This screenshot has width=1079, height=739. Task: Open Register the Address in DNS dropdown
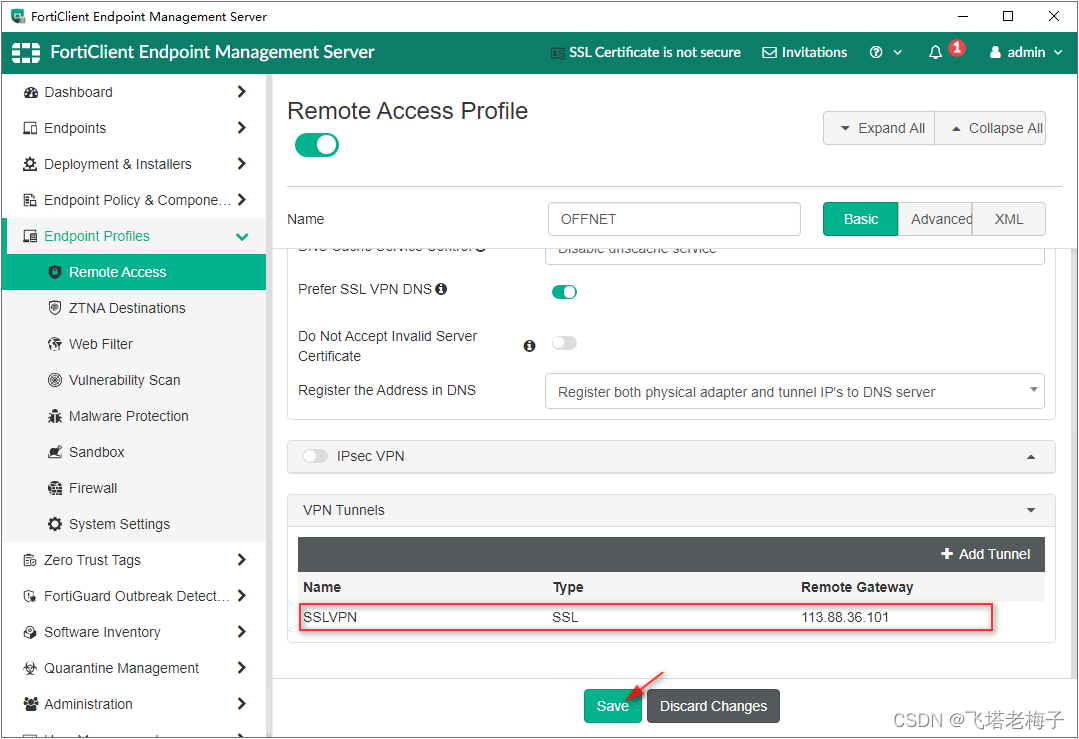(x=795, y=392)
